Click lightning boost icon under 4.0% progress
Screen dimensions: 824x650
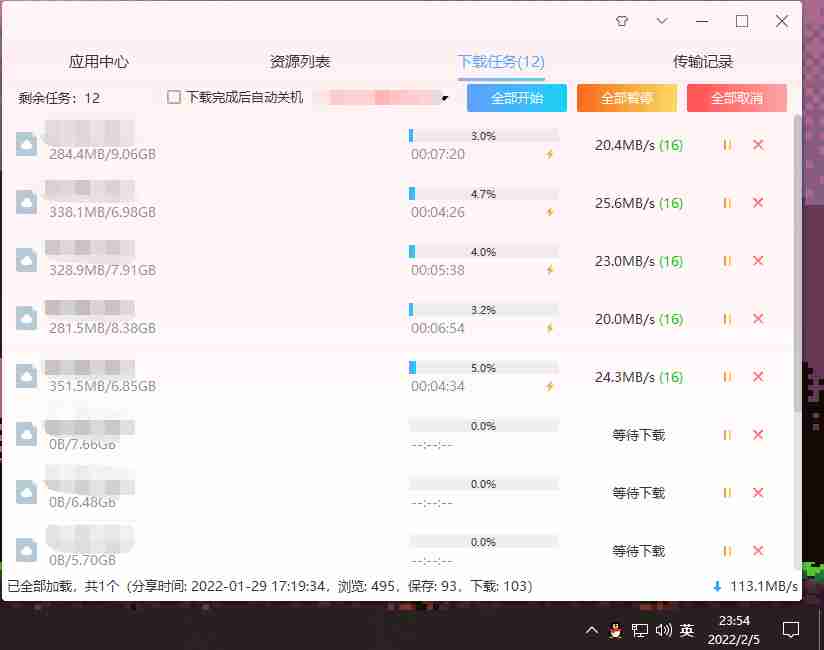(550, 270)
